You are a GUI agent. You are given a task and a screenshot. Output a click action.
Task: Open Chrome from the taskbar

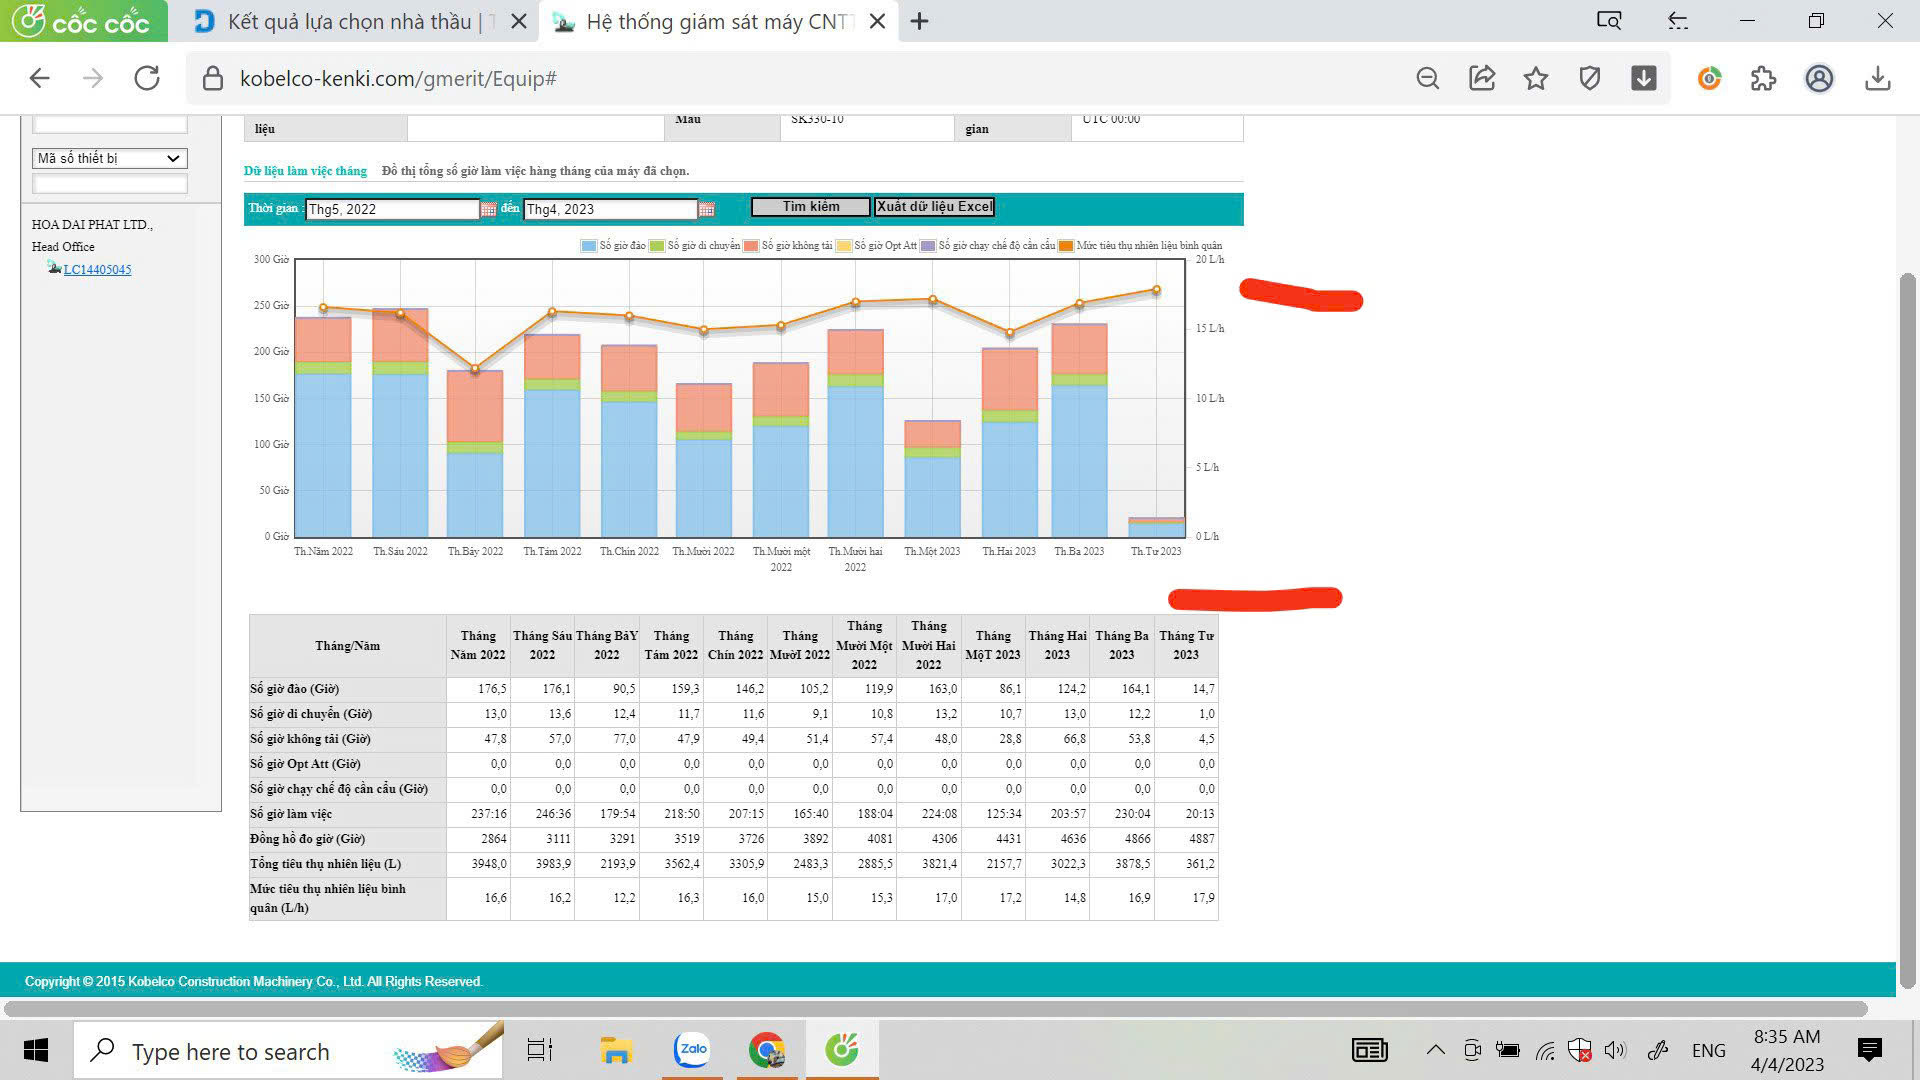click(766, 1050)
